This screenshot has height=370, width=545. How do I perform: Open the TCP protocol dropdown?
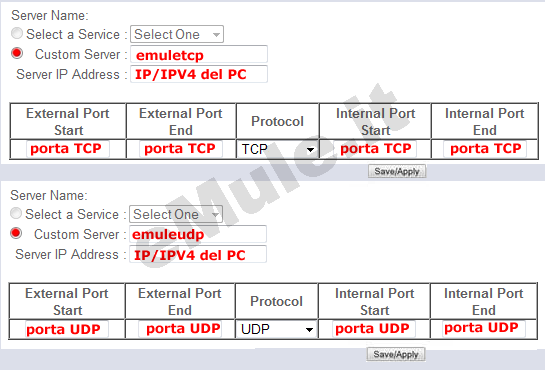coord(277,149)
